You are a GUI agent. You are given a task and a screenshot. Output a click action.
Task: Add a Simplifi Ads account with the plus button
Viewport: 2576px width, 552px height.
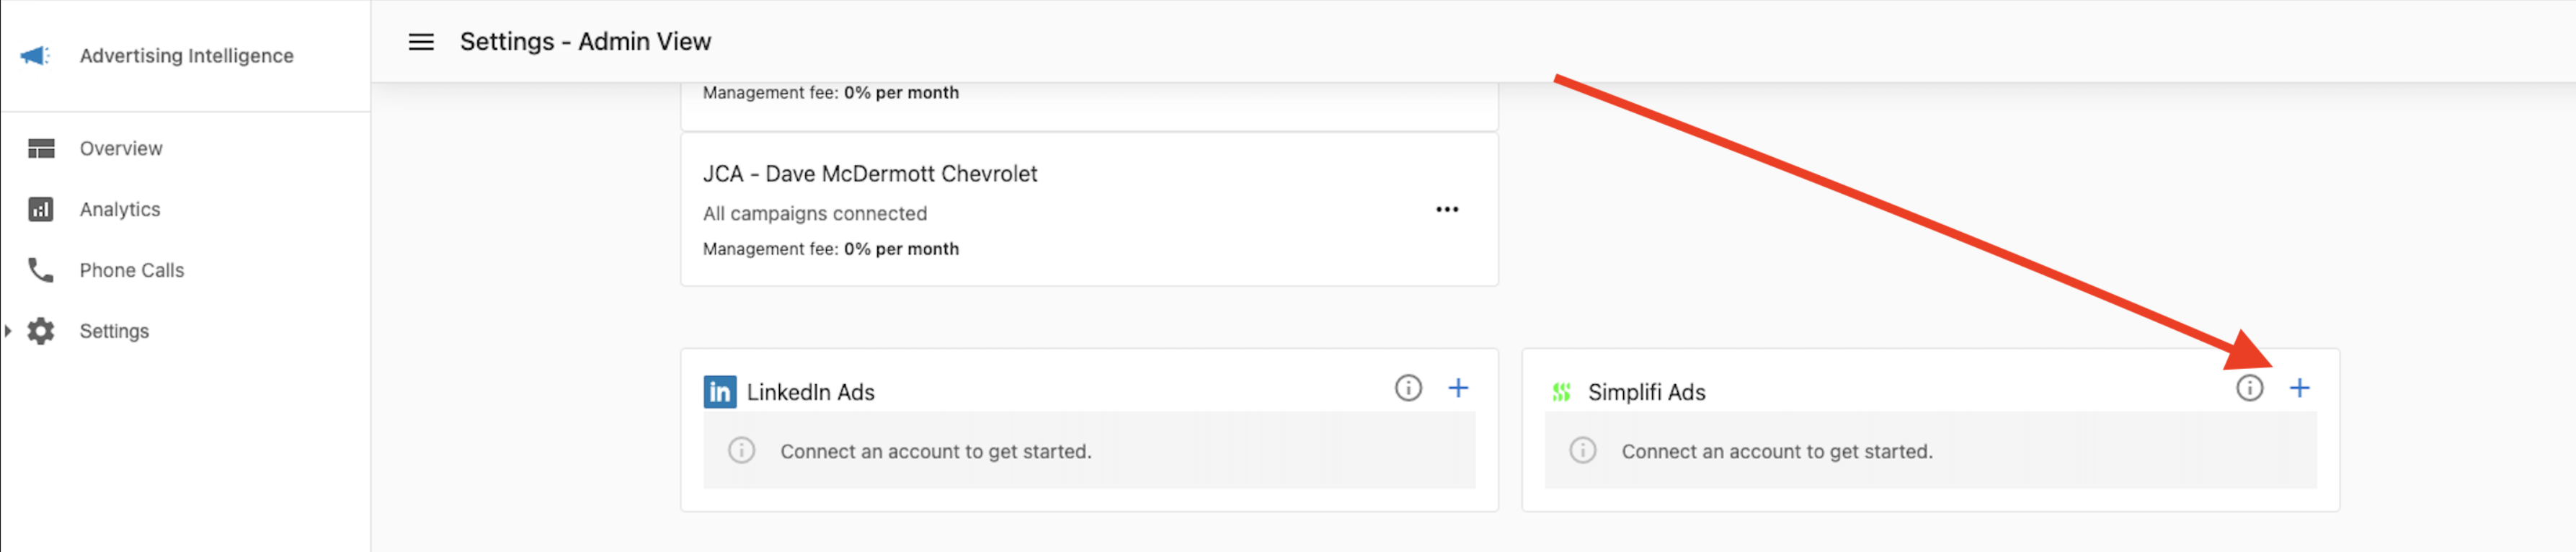click(x=2300, y=388)
